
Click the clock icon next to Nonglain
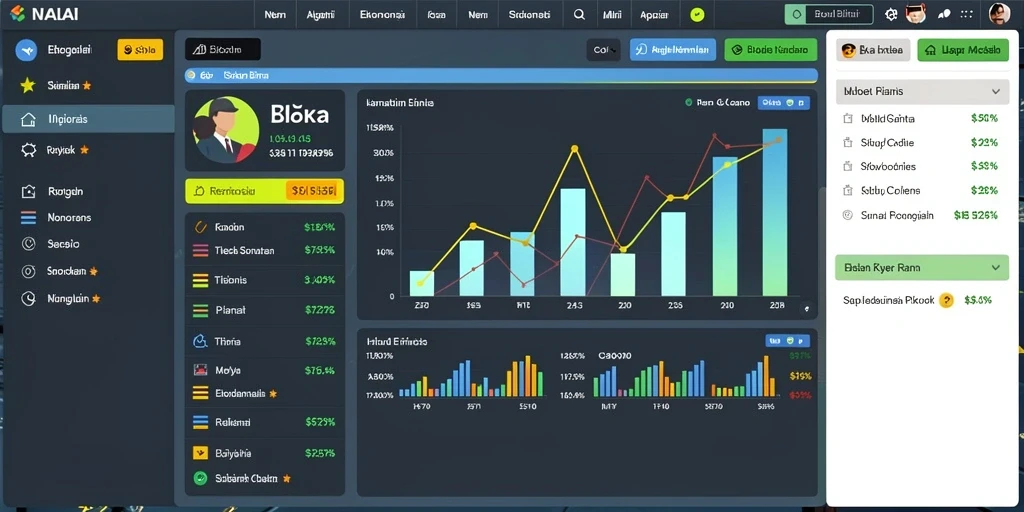pos(28,298)
